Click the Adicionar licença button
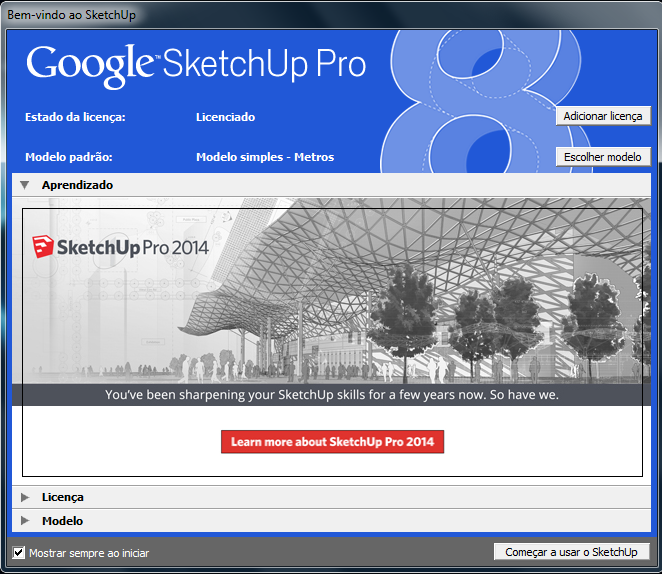The image size is (662, 574). click(x=603, y=116)
